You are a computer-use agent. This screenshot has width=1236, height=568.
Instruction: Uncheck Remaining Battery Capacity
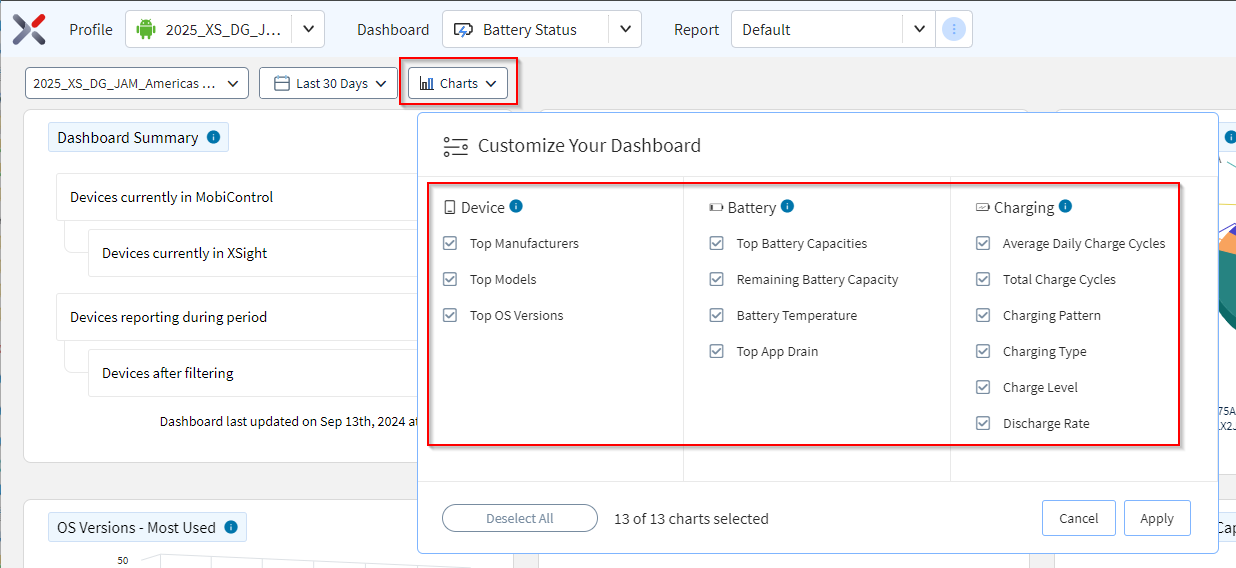[x=716, y=279]
